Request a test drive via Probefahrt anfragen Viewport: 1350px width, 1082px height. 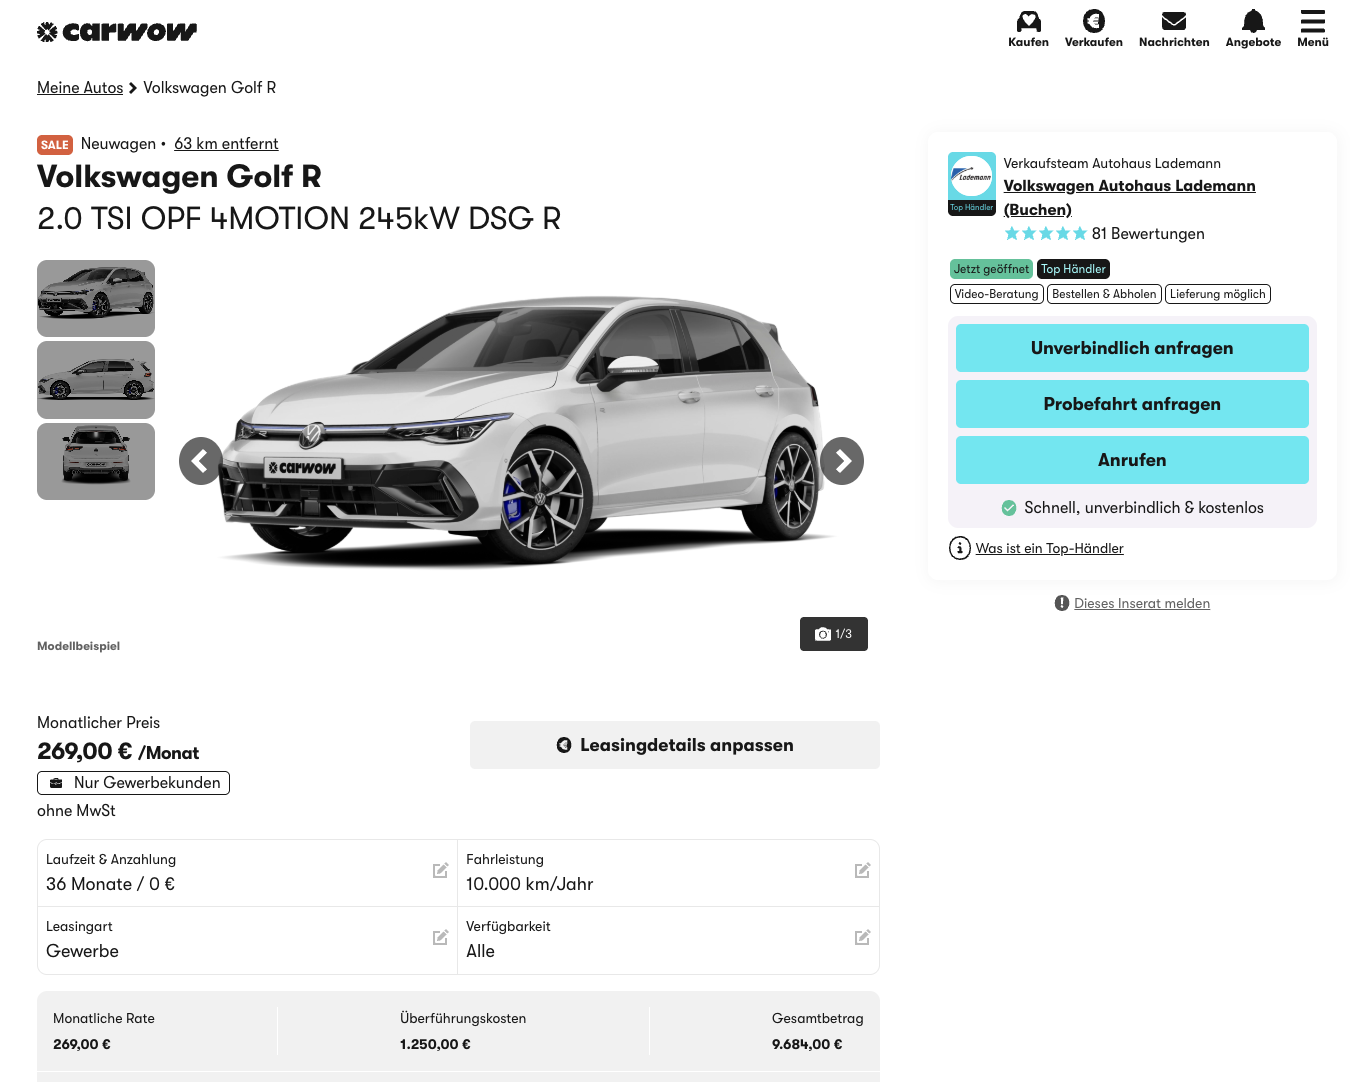coord(1132,404)
